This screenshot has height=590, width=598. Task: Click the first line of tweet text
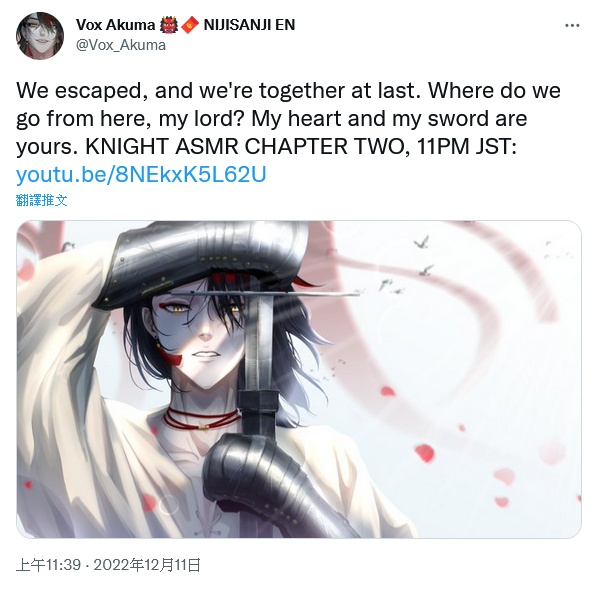coord(288,91)
